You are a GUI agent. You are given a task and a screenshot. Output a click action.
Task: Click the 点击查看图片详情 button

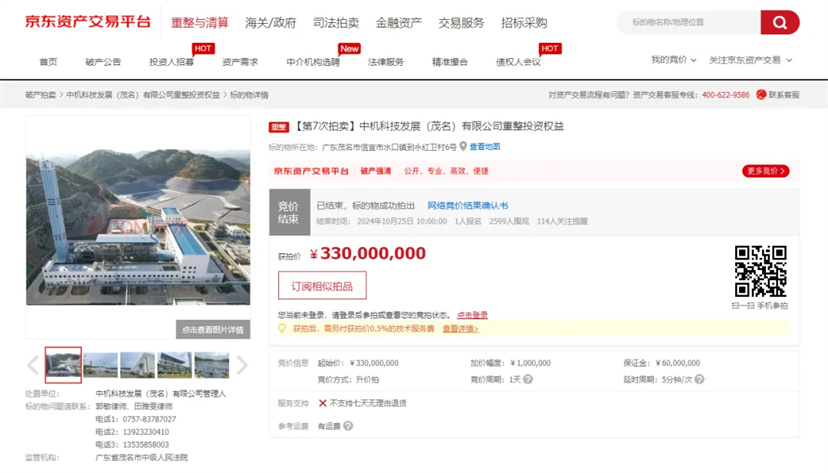click(x=213, y=329)
